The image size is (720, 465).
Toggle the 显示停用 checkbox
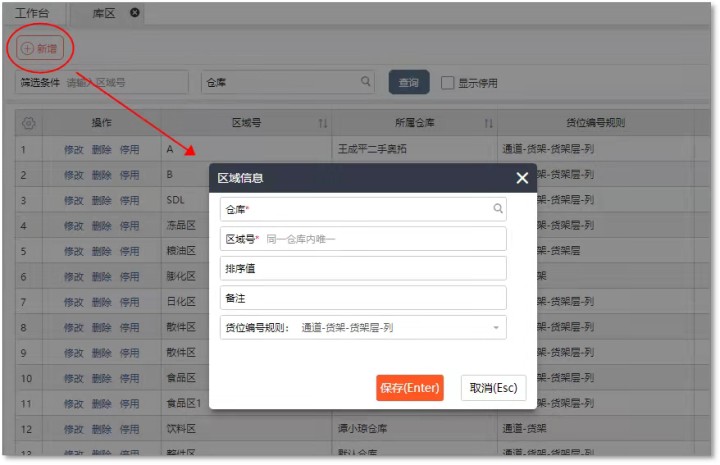coord(448,83)
